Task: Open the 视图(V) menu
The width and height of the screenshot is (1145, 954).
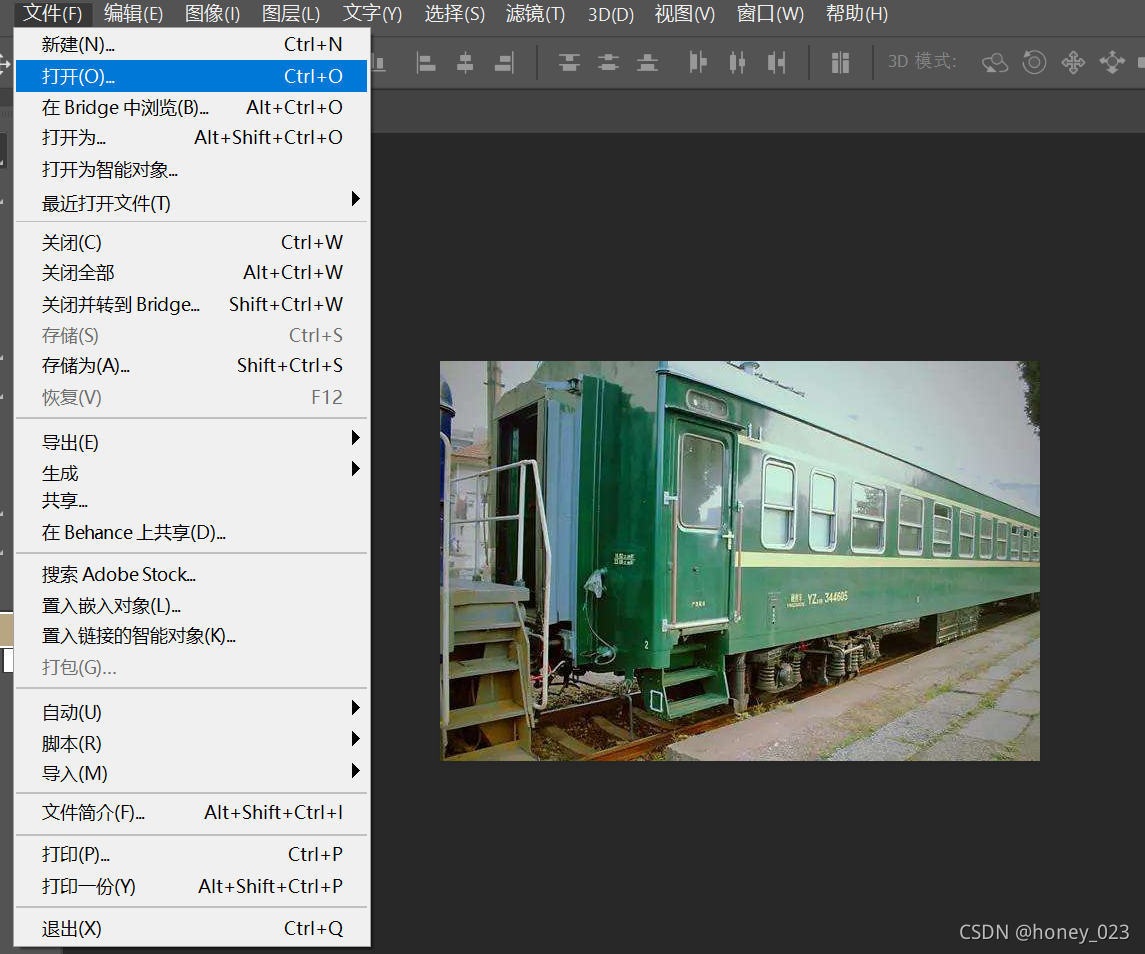Action: click(684, 14)
